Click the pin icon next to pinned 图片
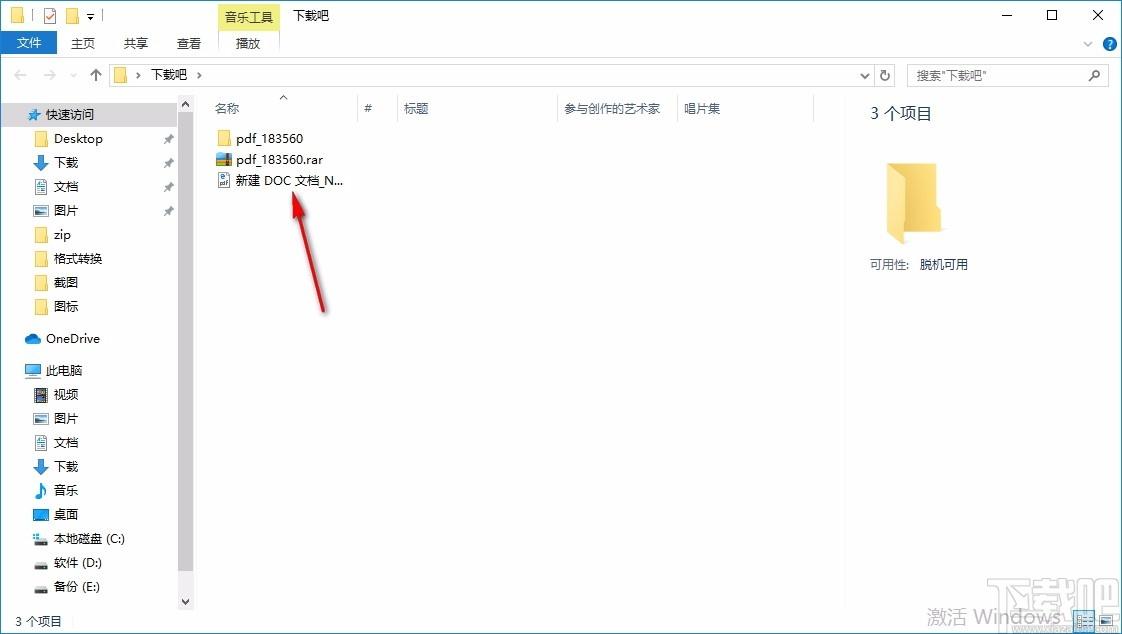The height and width of the screenshot is (634, 1122). [x=168, y=211]
